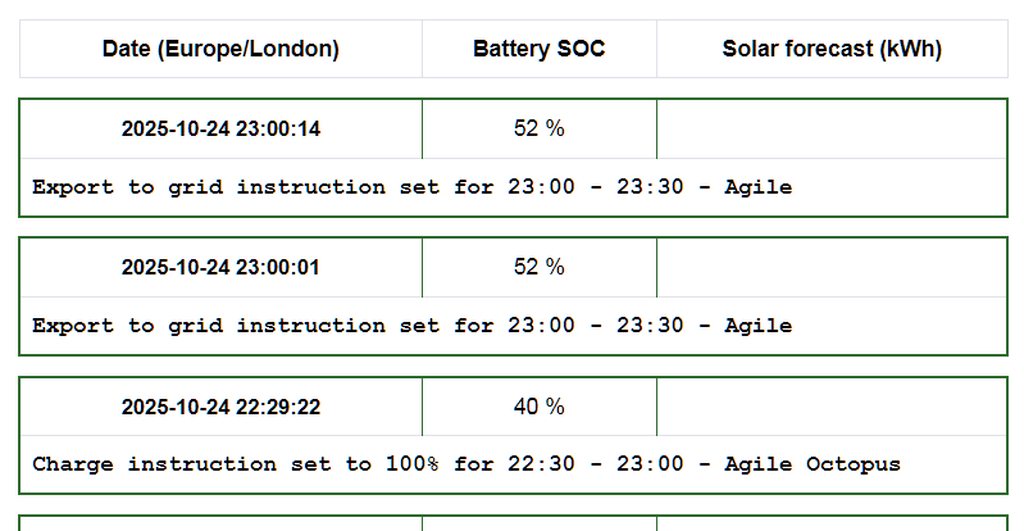Click the 'Agile Octopus' text
The height and width of the screenshot is (531, 1024).
812,464
